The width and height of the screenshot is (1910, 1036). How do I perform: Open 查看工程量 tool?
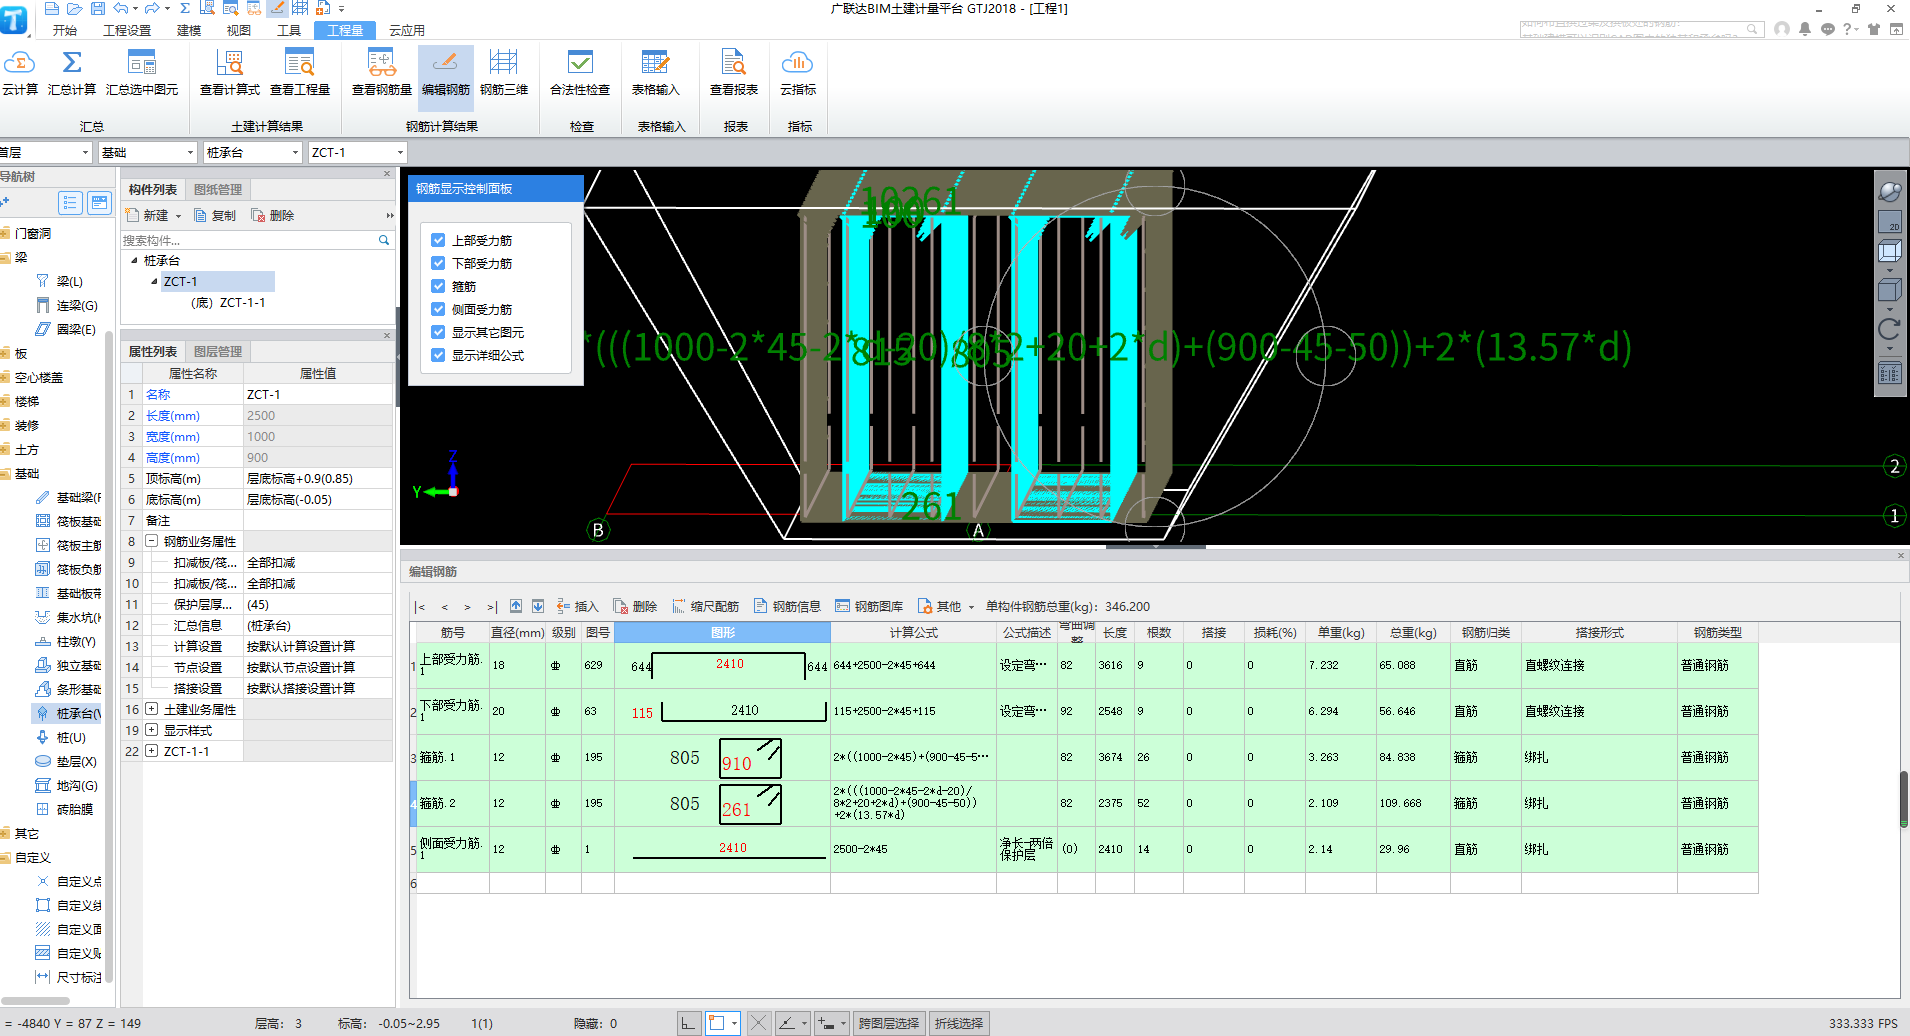click(x=300, y=73)
